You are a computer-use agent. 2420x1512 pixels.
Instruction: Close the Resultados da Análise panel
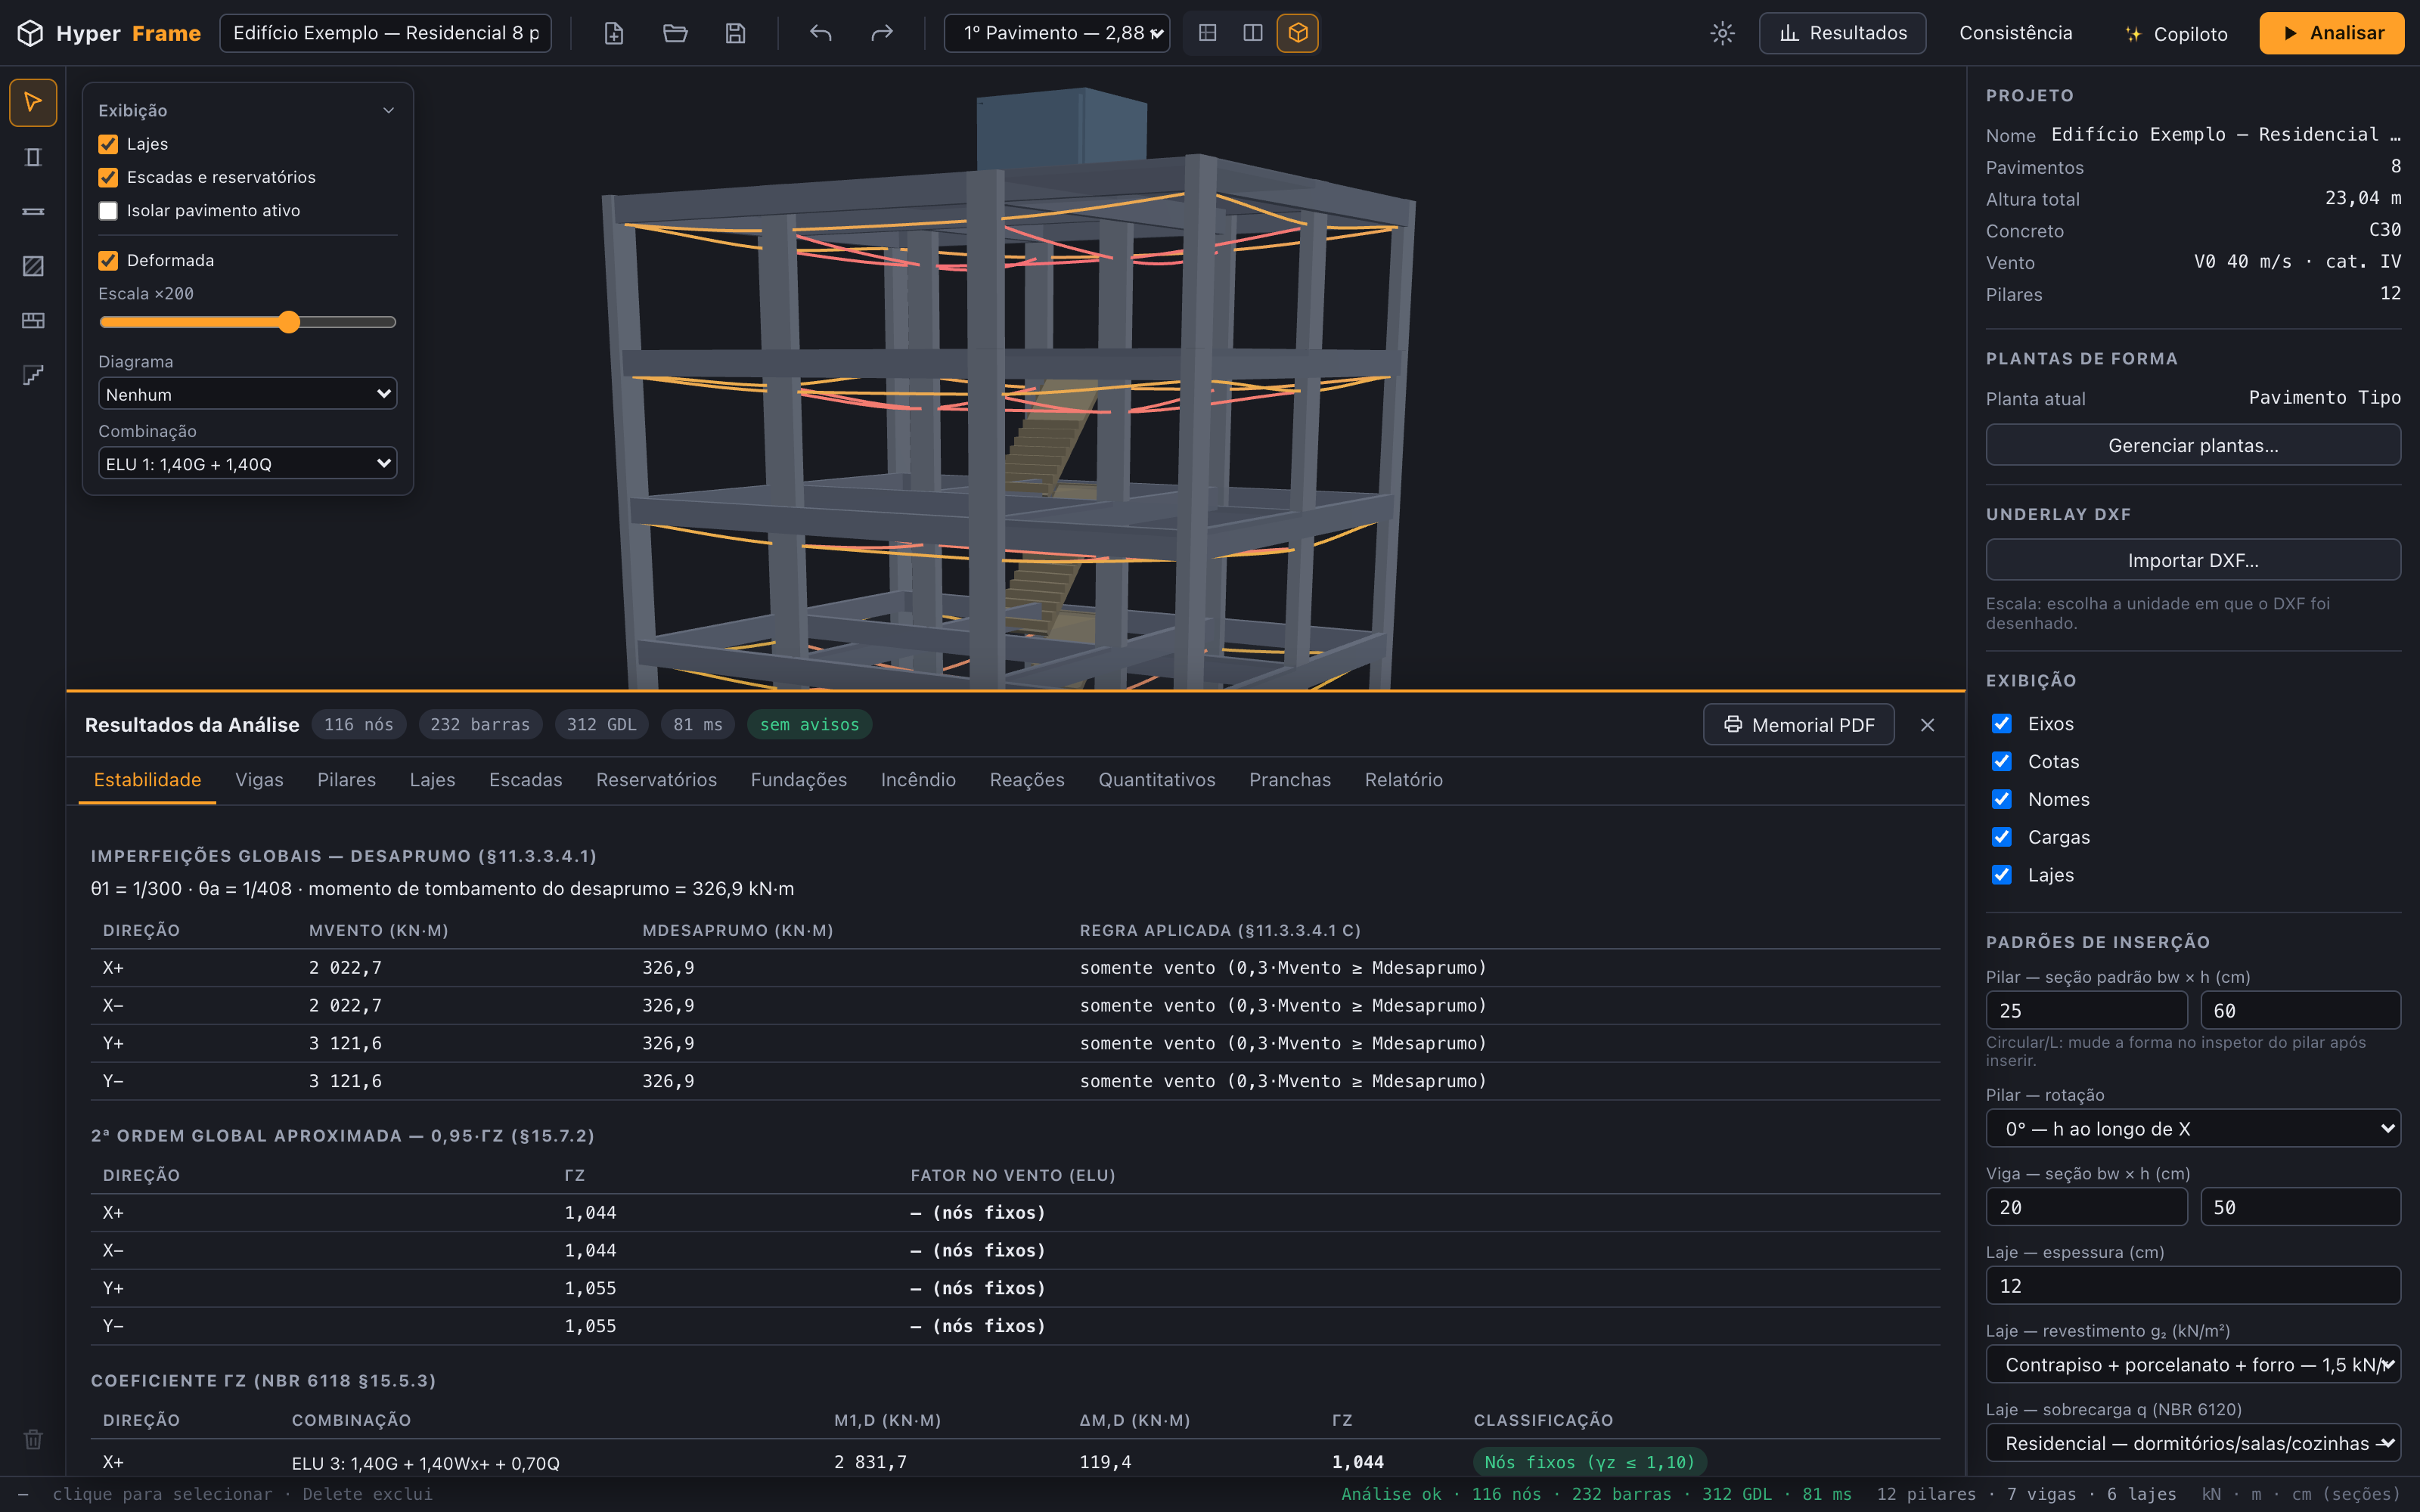click(x=1928, y=725)
